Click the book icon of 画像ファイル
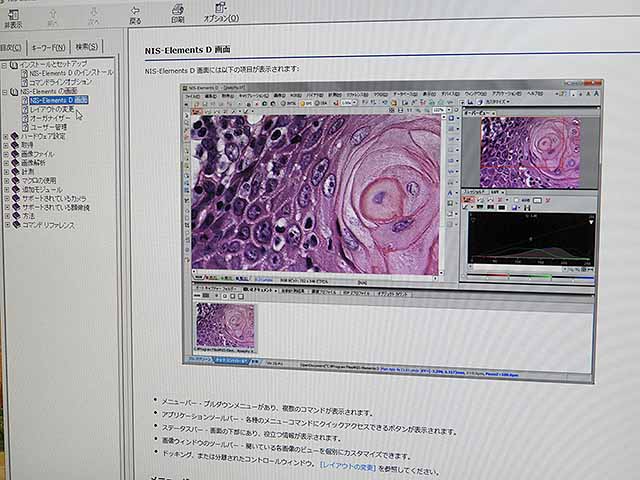Screen dimensions: 640x480 point(16,154)
